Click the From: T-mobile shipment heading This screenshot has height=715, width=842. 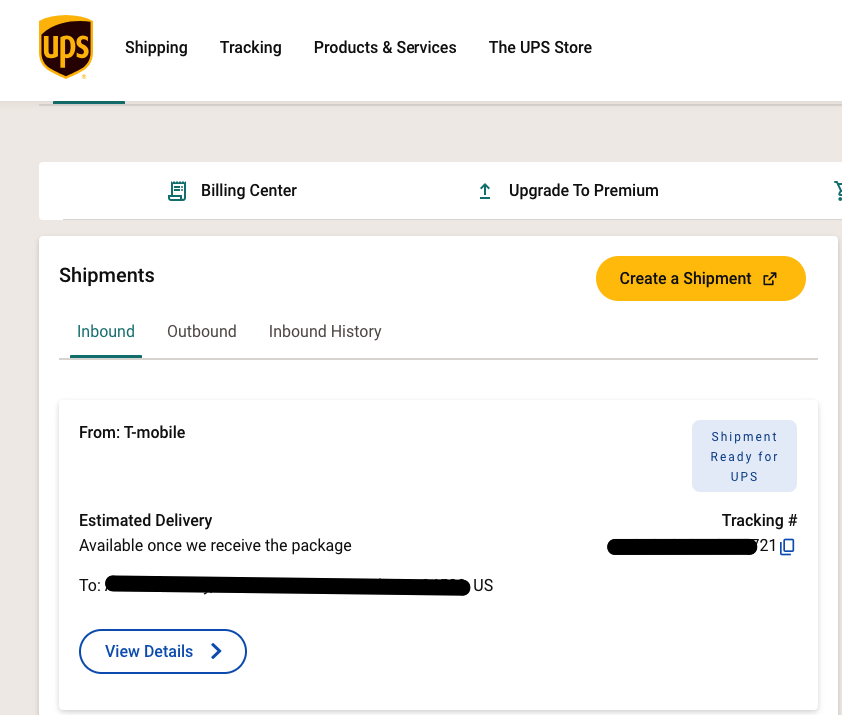[132, 432]
